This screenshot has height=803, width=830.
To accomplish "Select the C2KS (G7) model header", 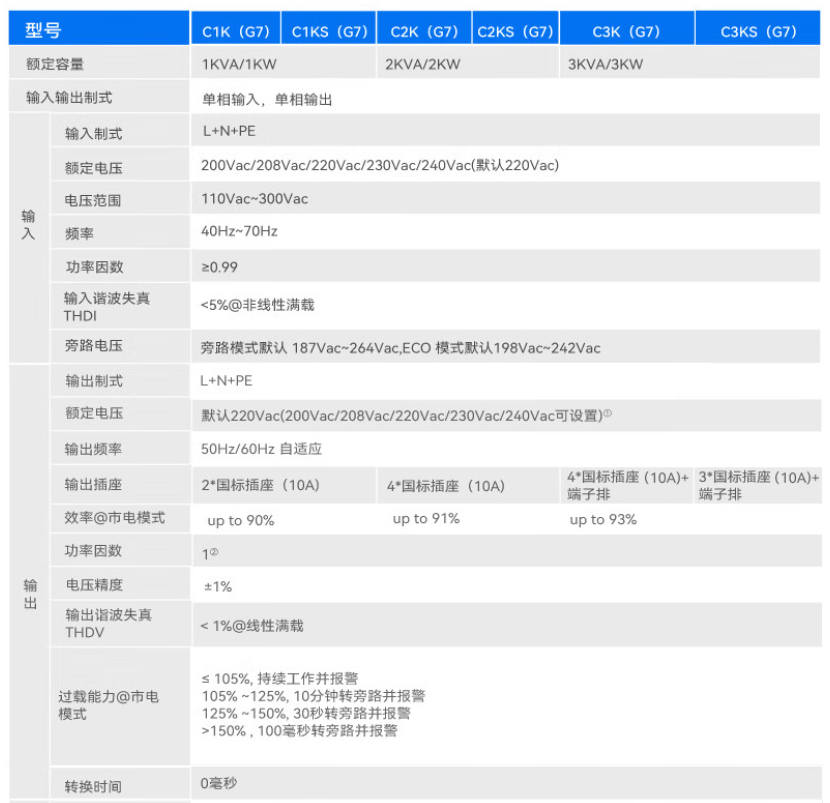I will tap(515, 29).
